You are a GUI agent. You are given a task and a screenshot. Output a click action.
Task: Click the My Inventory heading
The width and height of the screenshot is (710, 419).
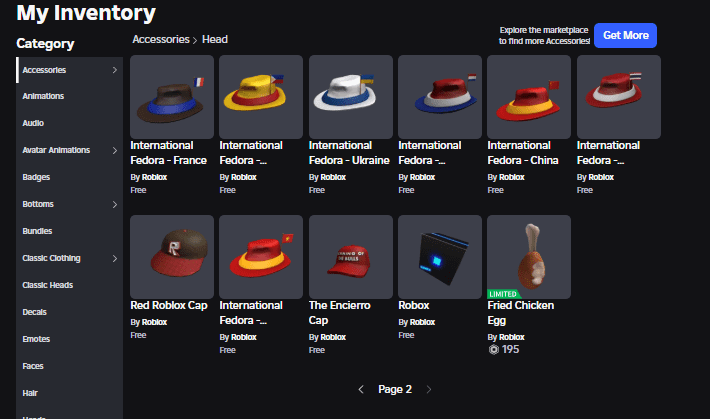[86, 13]
